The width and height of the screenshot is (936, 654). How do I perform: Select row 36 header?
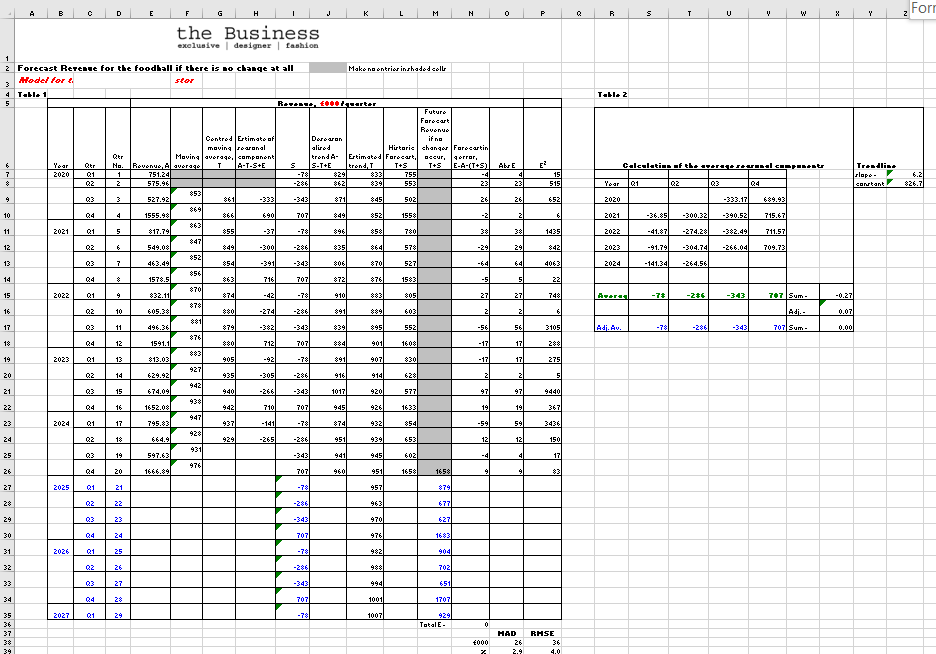(7, 624)
